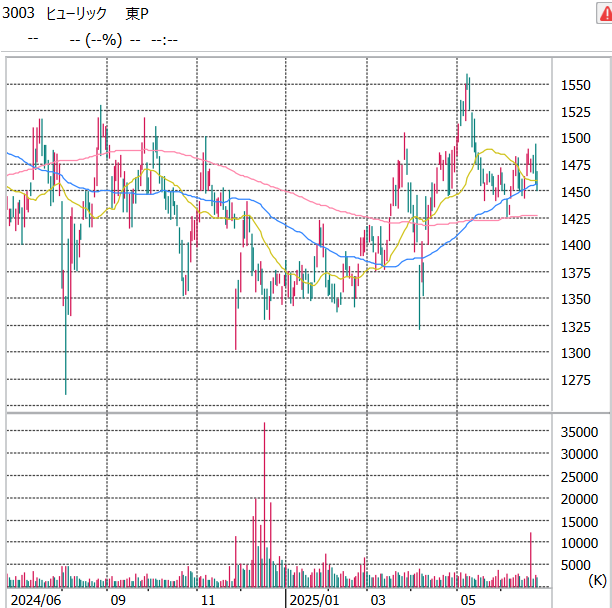
Task: Click price axis label 1500
Action: pyautogui.click(x=576, y=138)
